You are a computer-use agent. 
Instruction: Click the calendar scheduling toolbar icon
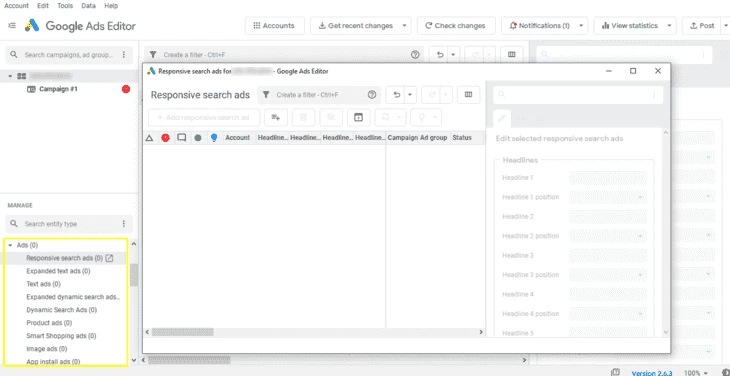click(358, 118)
